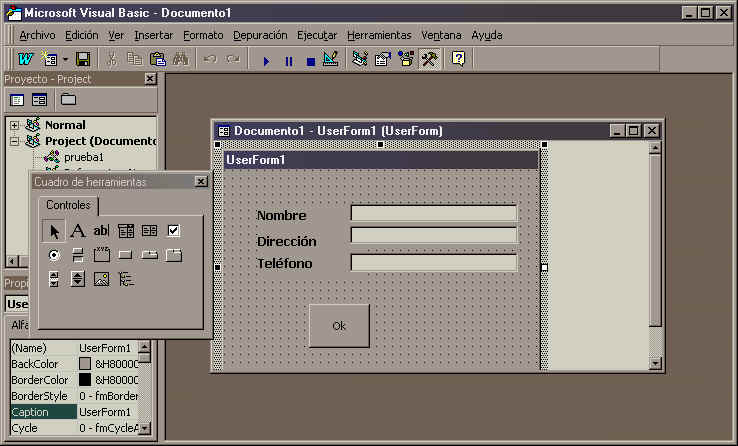Open the Toolbox from the main toolbar
This screenshot has width=738, height=446.
[429, 60]
